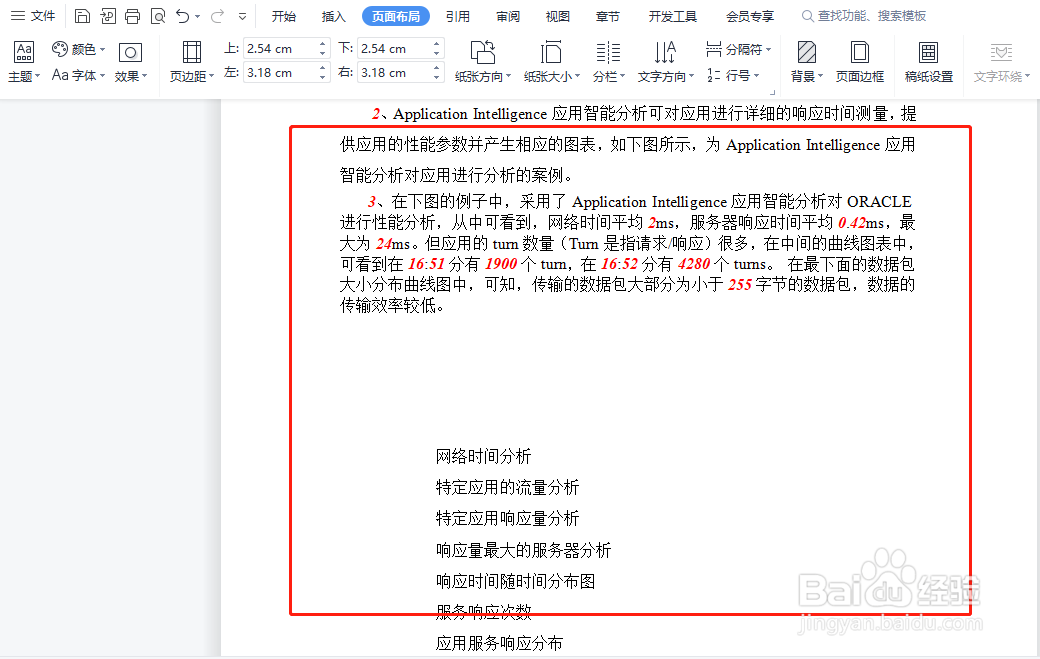1040x659 pixels.
Task: Click the 查找功能 search box
Action: pos(864,16)
